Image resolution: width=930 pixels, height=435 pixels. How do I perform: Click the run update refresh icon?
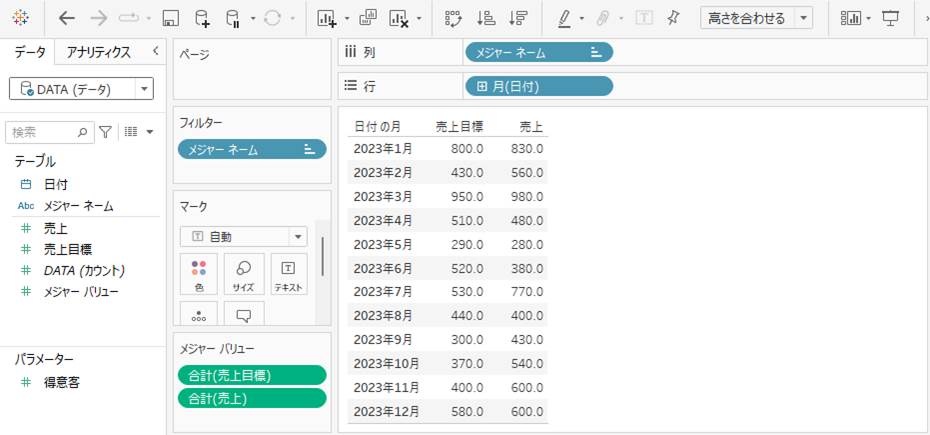[272, 19]
